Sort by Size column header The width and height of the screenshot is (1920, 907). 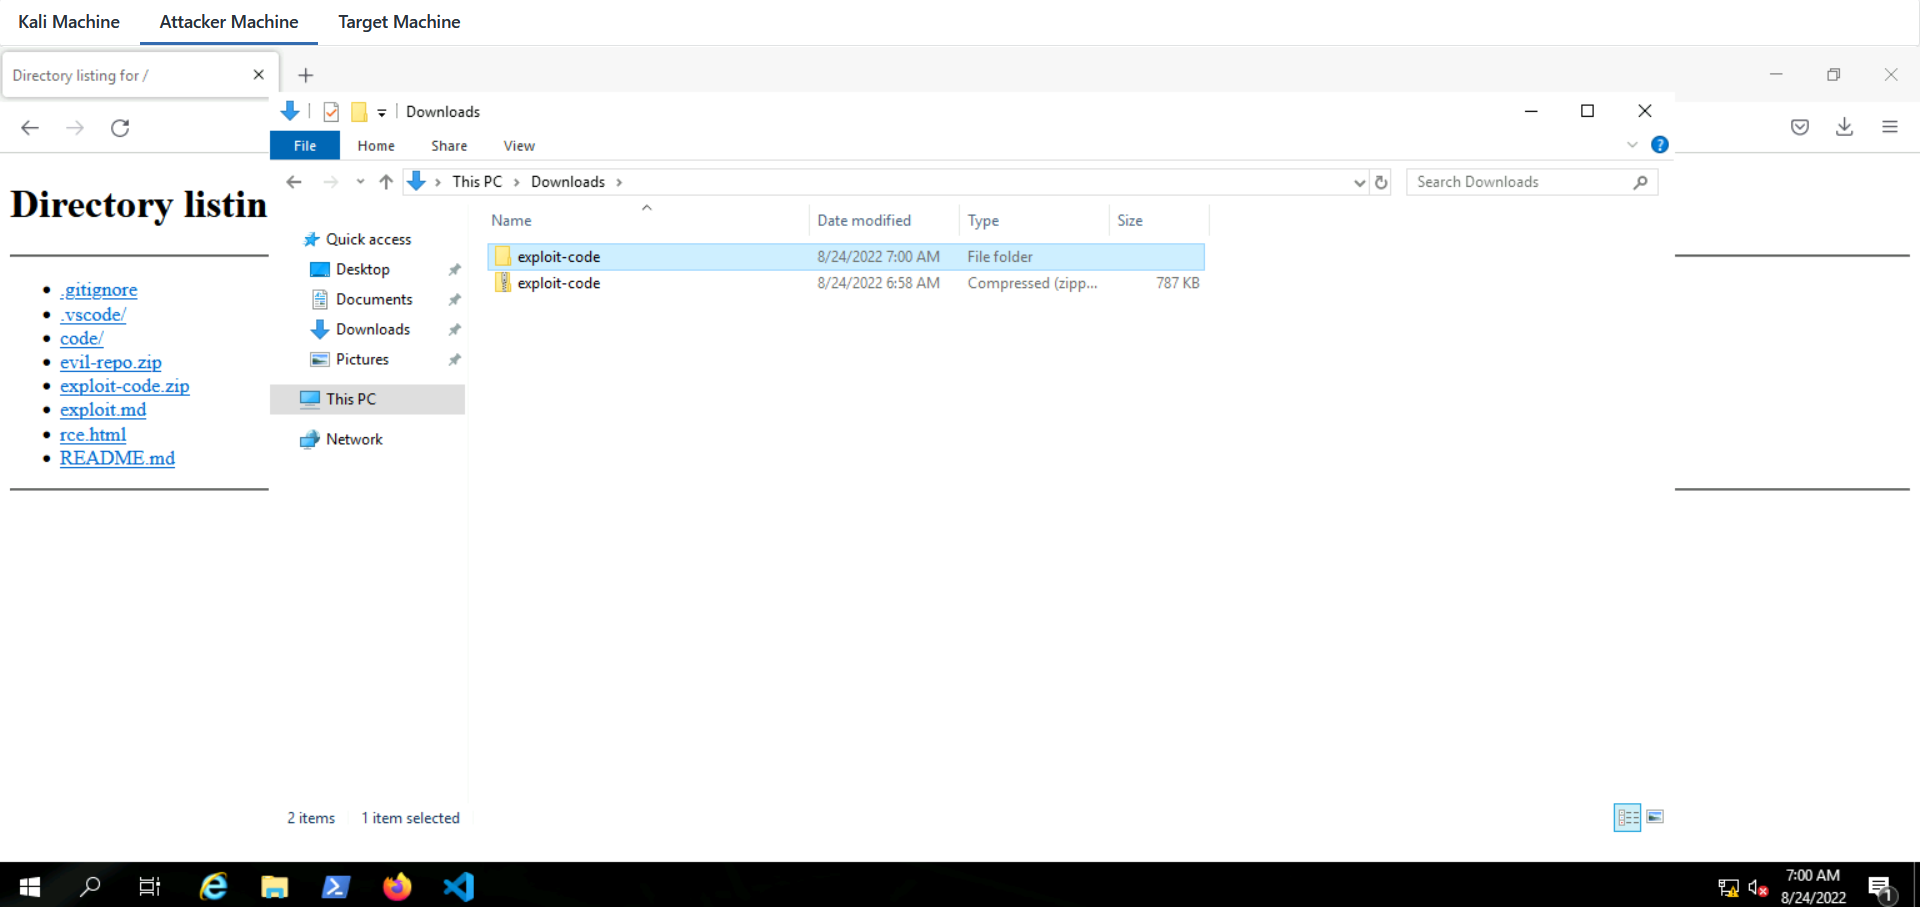pyautogui.click(x=1130, y=220)
